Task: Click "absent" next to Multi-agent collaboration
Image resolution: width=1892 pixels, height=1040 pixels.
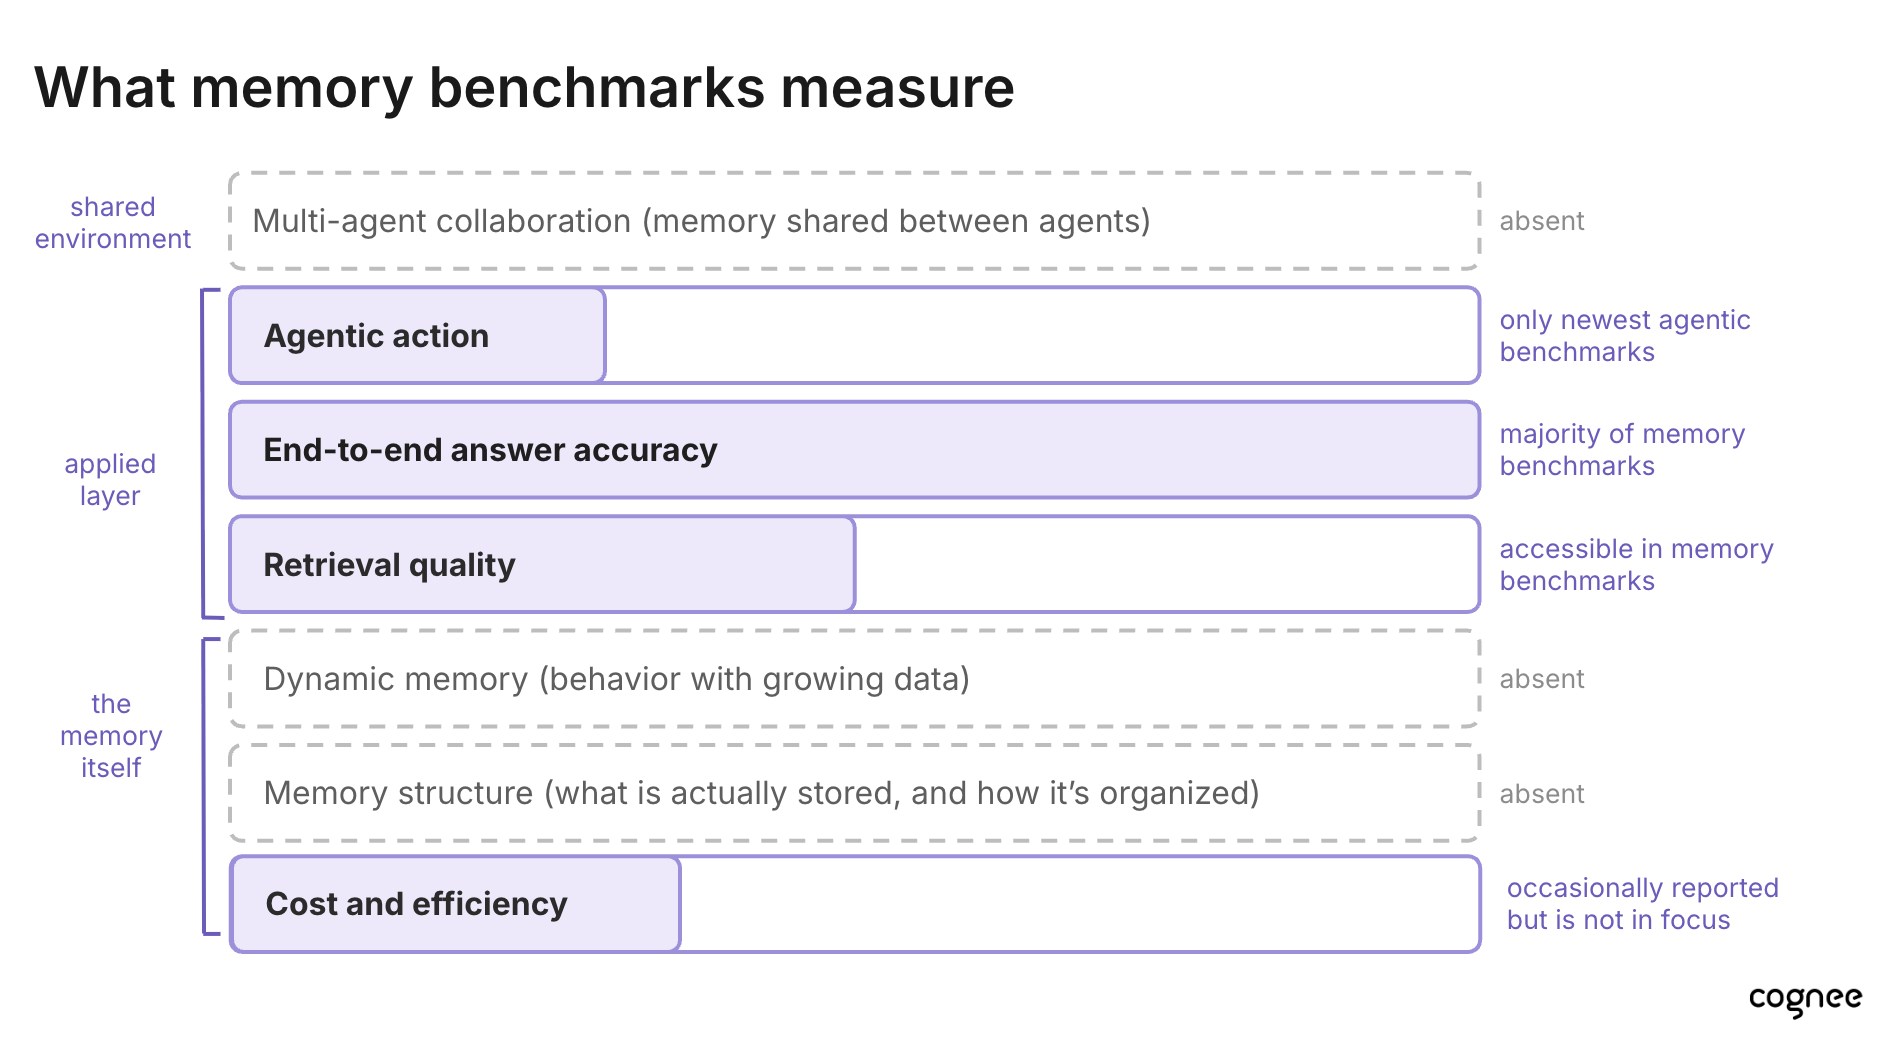Action: tap(1542, 221)
